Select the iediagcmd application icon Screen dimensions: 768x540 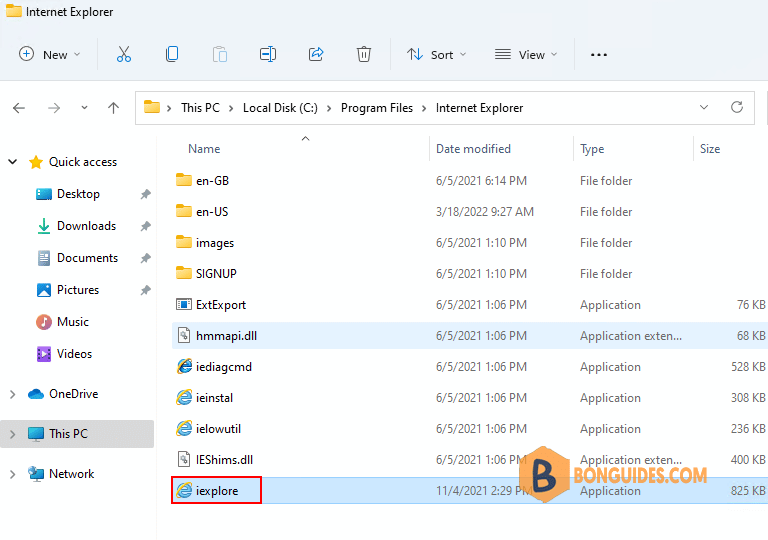[184, 366]
